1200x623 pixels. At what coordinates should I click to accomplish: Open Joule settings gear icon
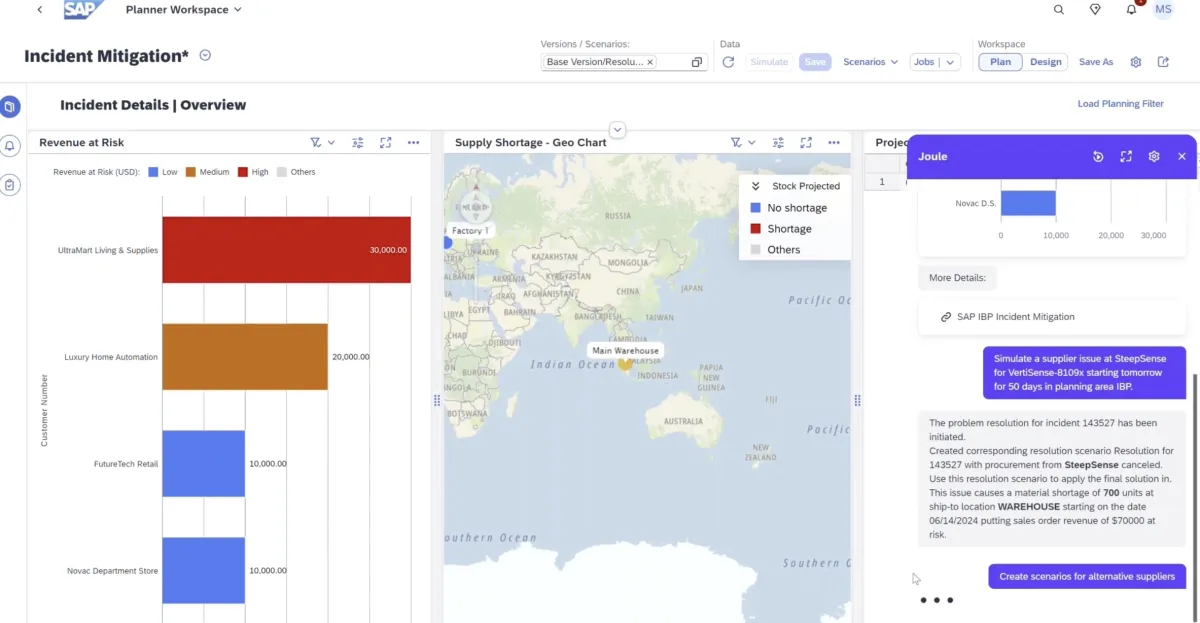1154,156
